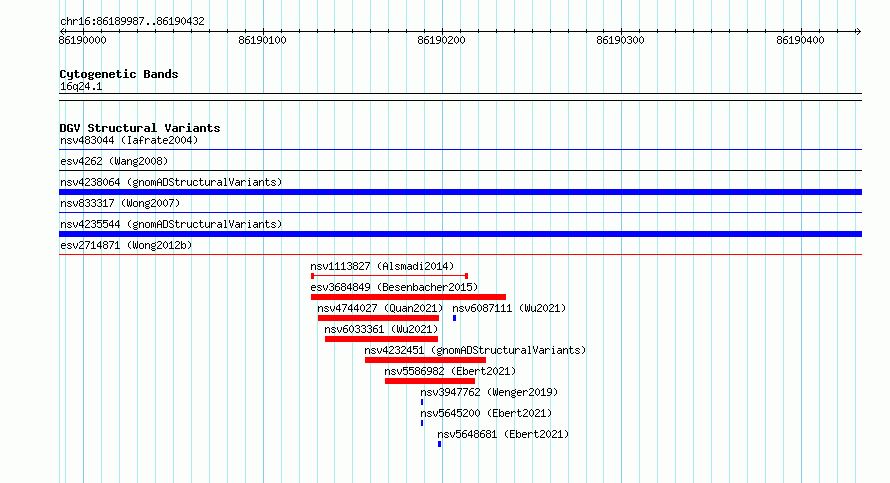Click the thin blue nsv833317 variant line
Viewport: 890px width, 483px height.
point(460,212)
